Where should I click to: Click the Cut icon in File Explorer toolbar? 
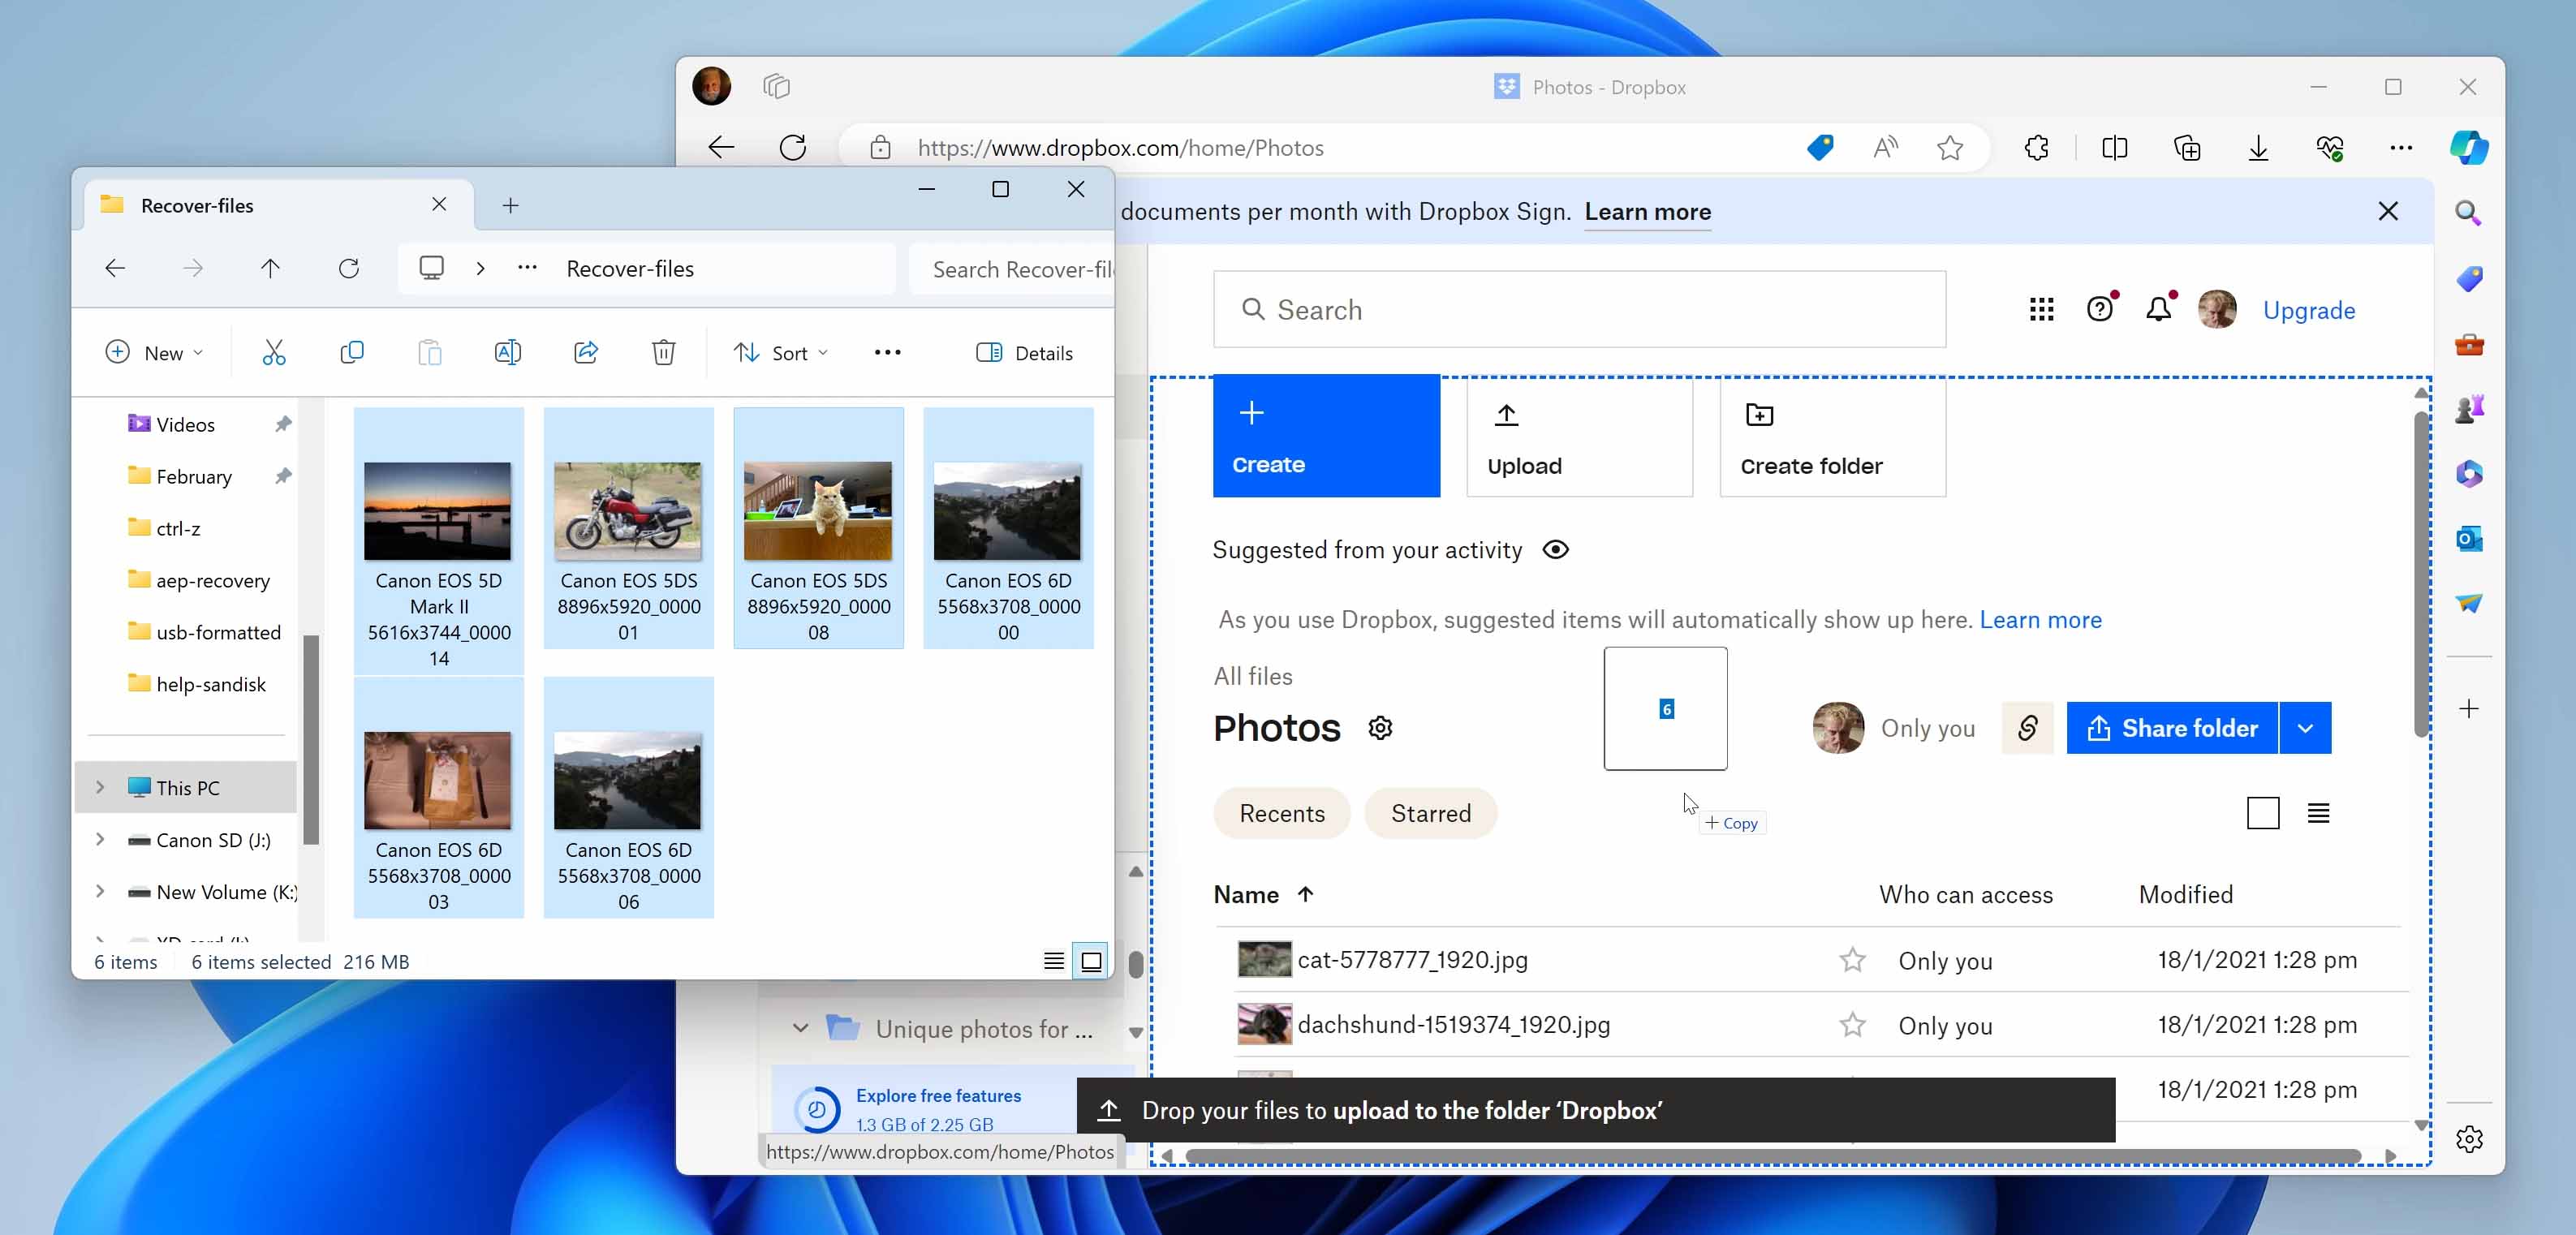tap(274, 353)
